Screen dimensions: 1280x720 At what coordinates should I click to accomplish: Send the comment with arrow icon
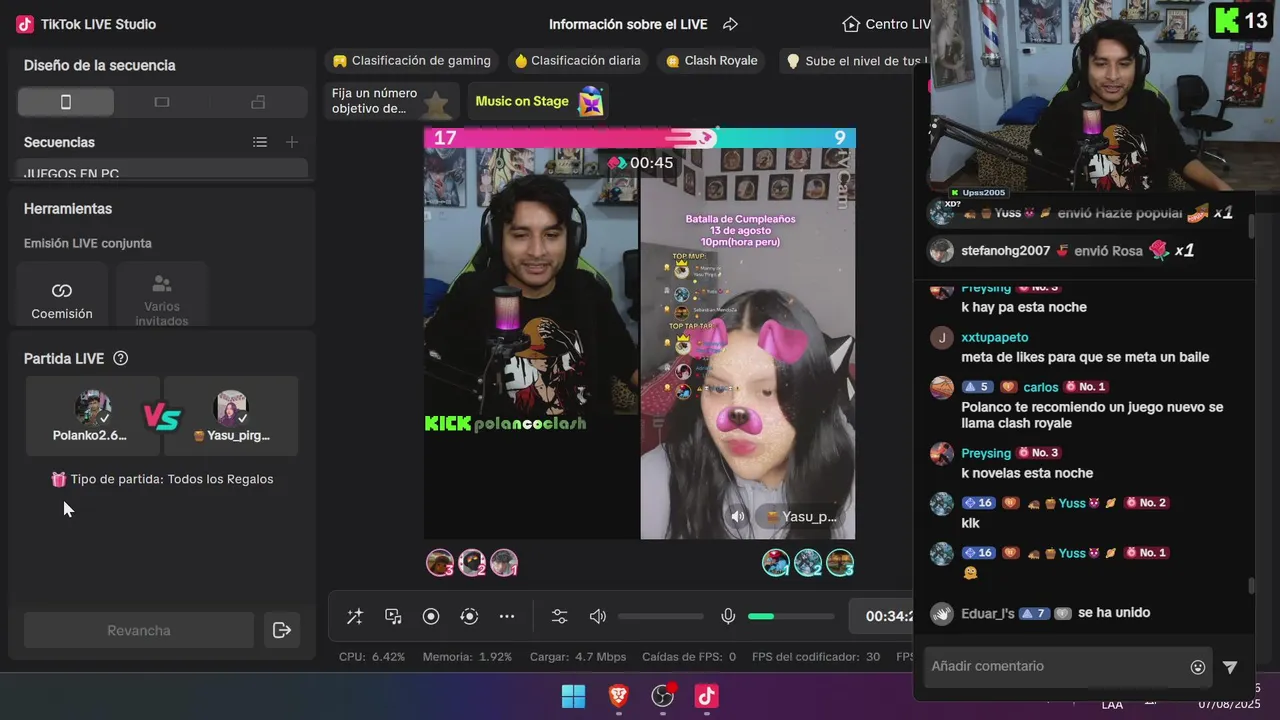coord(1230,667)
